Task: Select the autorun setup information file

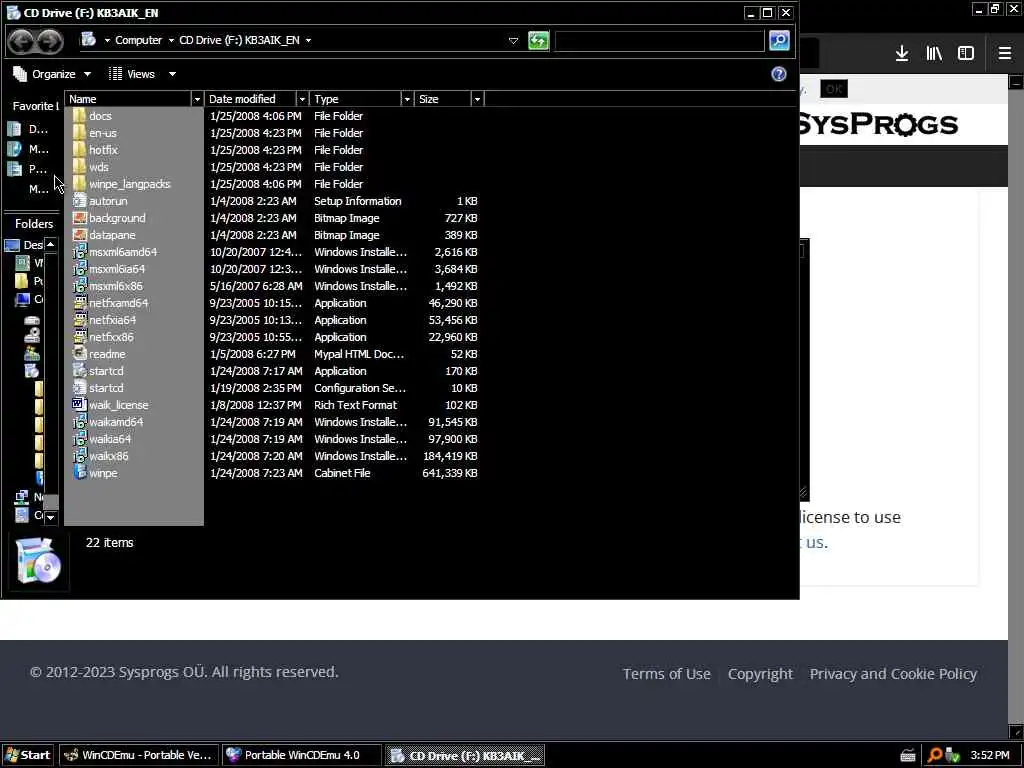Action: pos(108,201)
